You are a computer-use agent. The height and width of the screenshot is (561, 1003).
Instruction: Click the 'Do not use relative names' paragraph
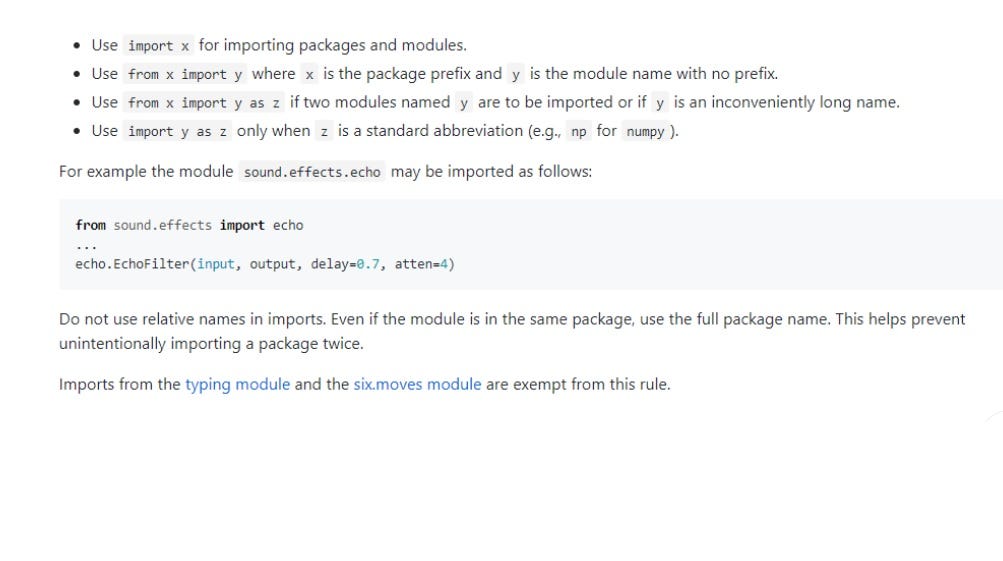[x=512, y=331]
